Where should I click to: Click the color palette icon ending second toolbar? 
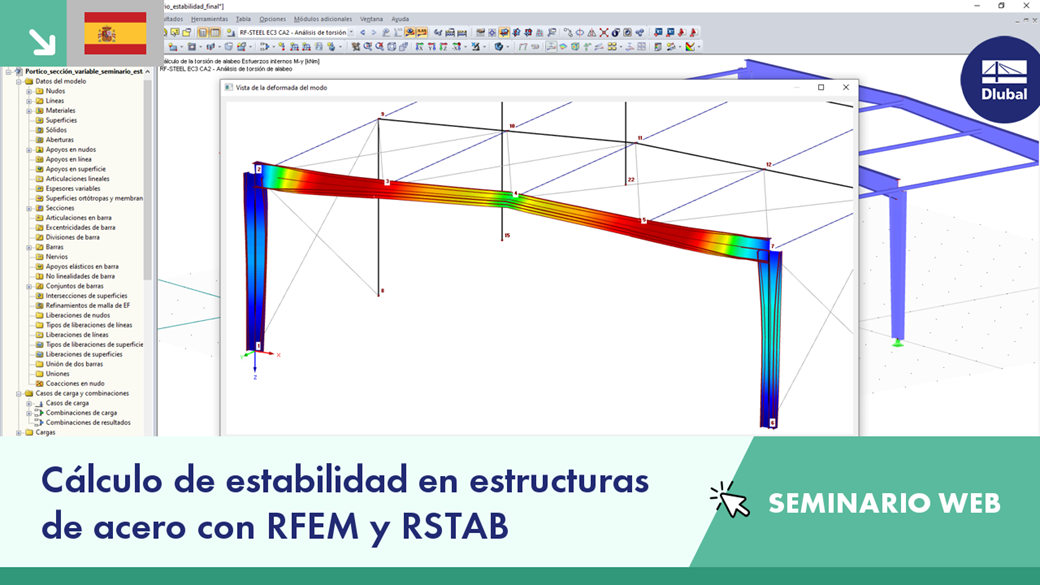pyautogui.click(x=690, y=46)
